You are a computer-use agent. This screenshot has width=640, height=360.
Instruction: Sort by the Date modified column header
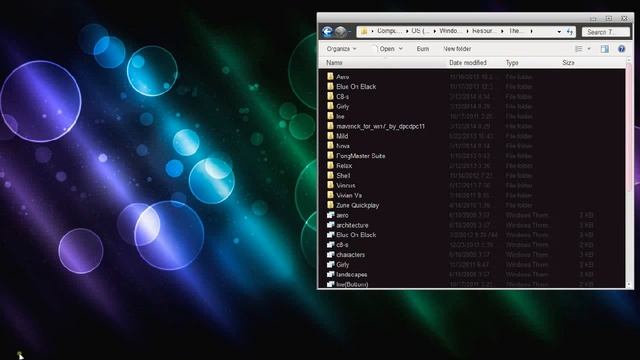pyautogui.click(x=468, y=63)
